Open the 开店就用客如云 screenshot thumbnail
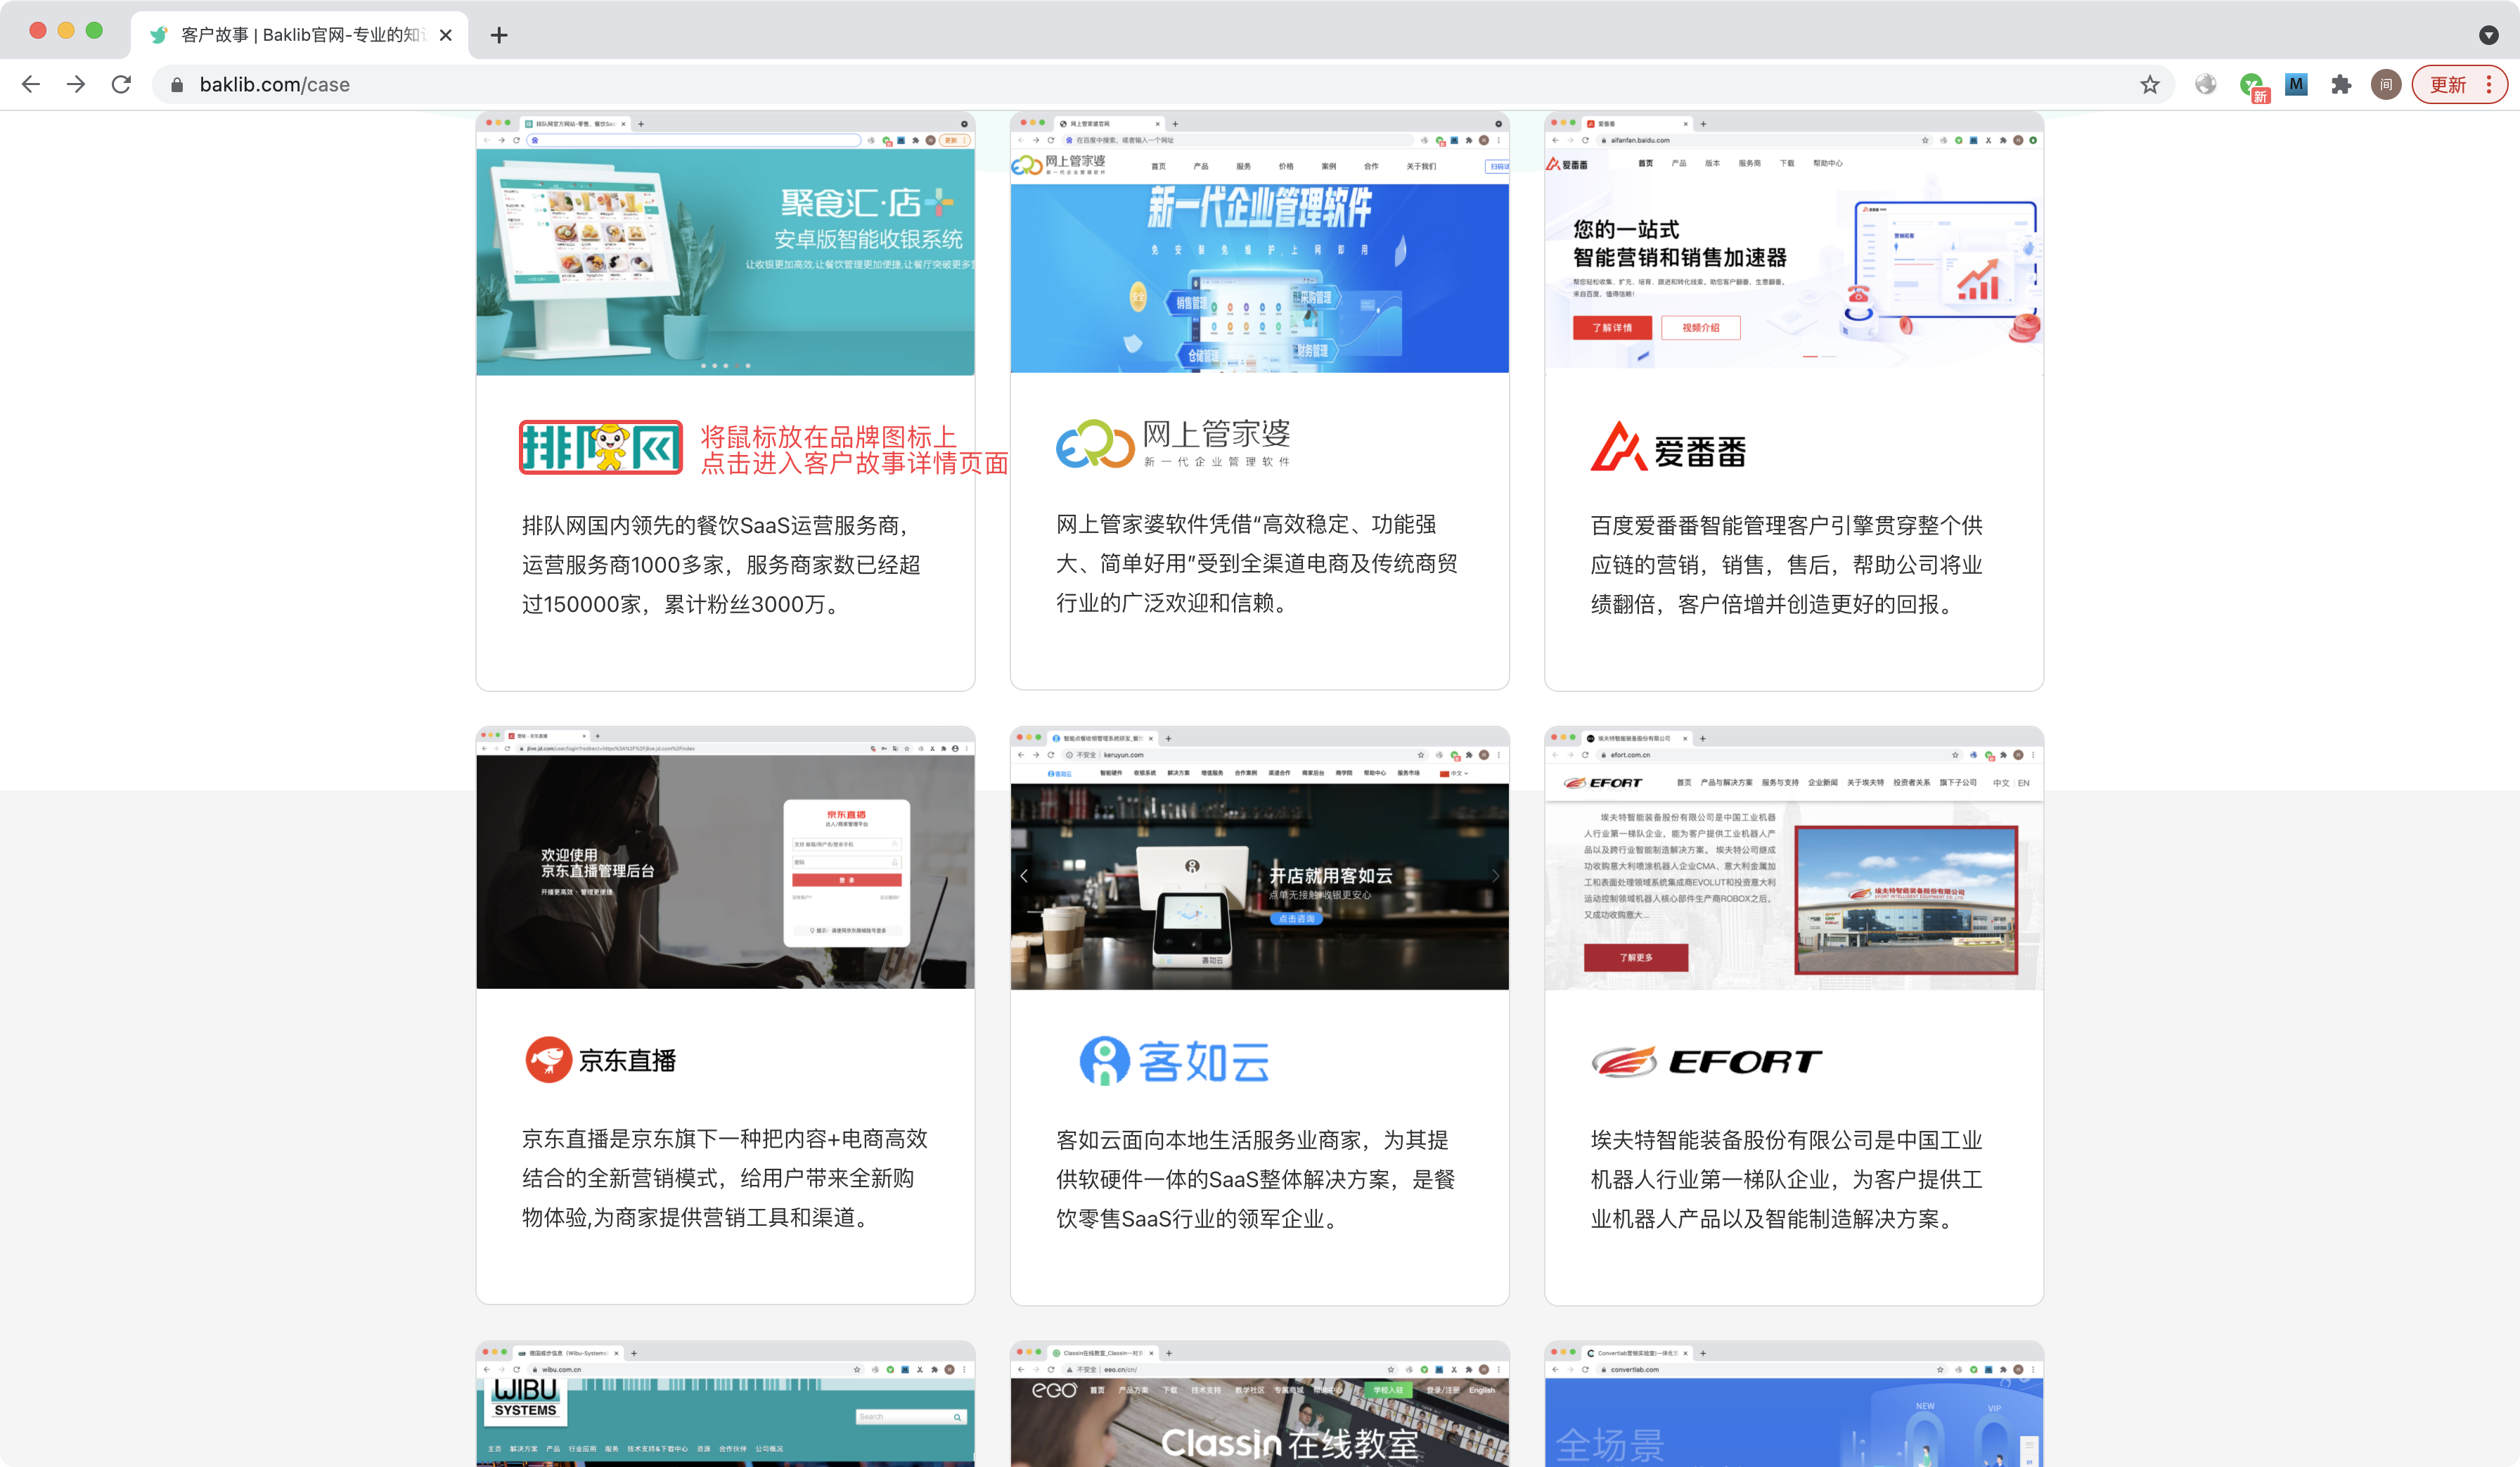This screenshot has width=2520, height=1467. tap(1259, 858)
